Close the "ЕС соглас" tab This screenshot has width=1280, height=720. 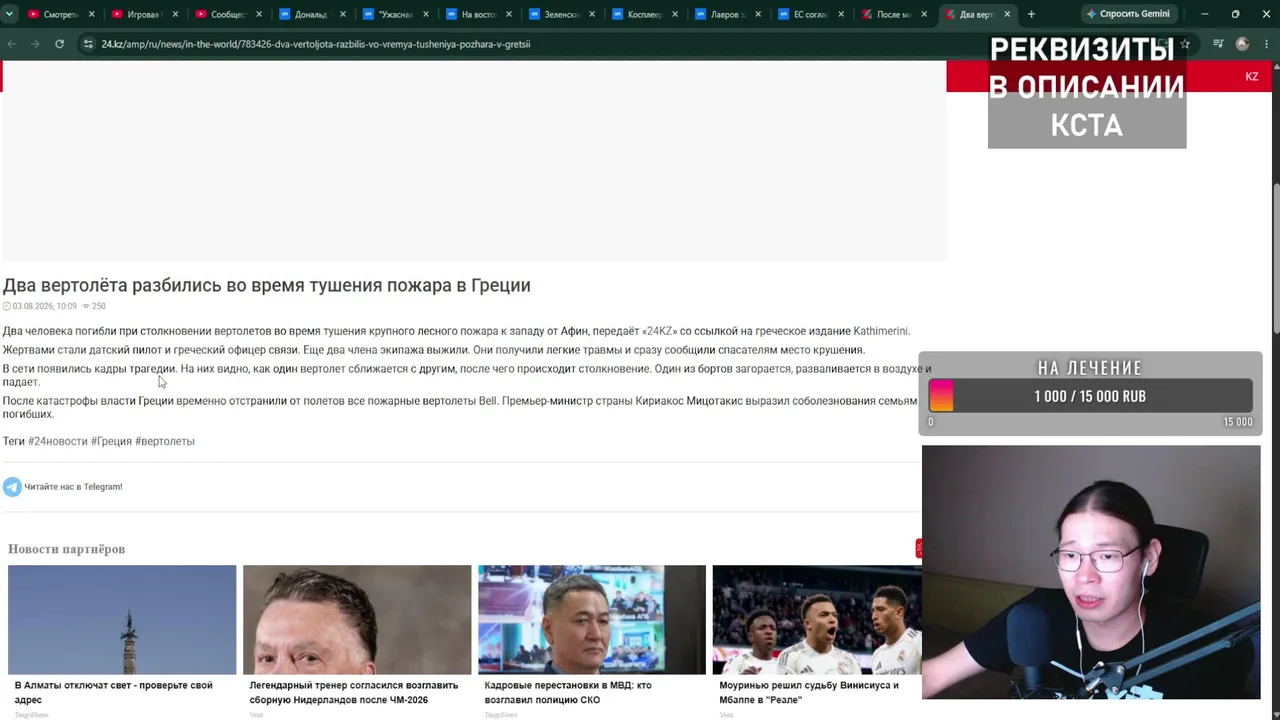(841, 14)
